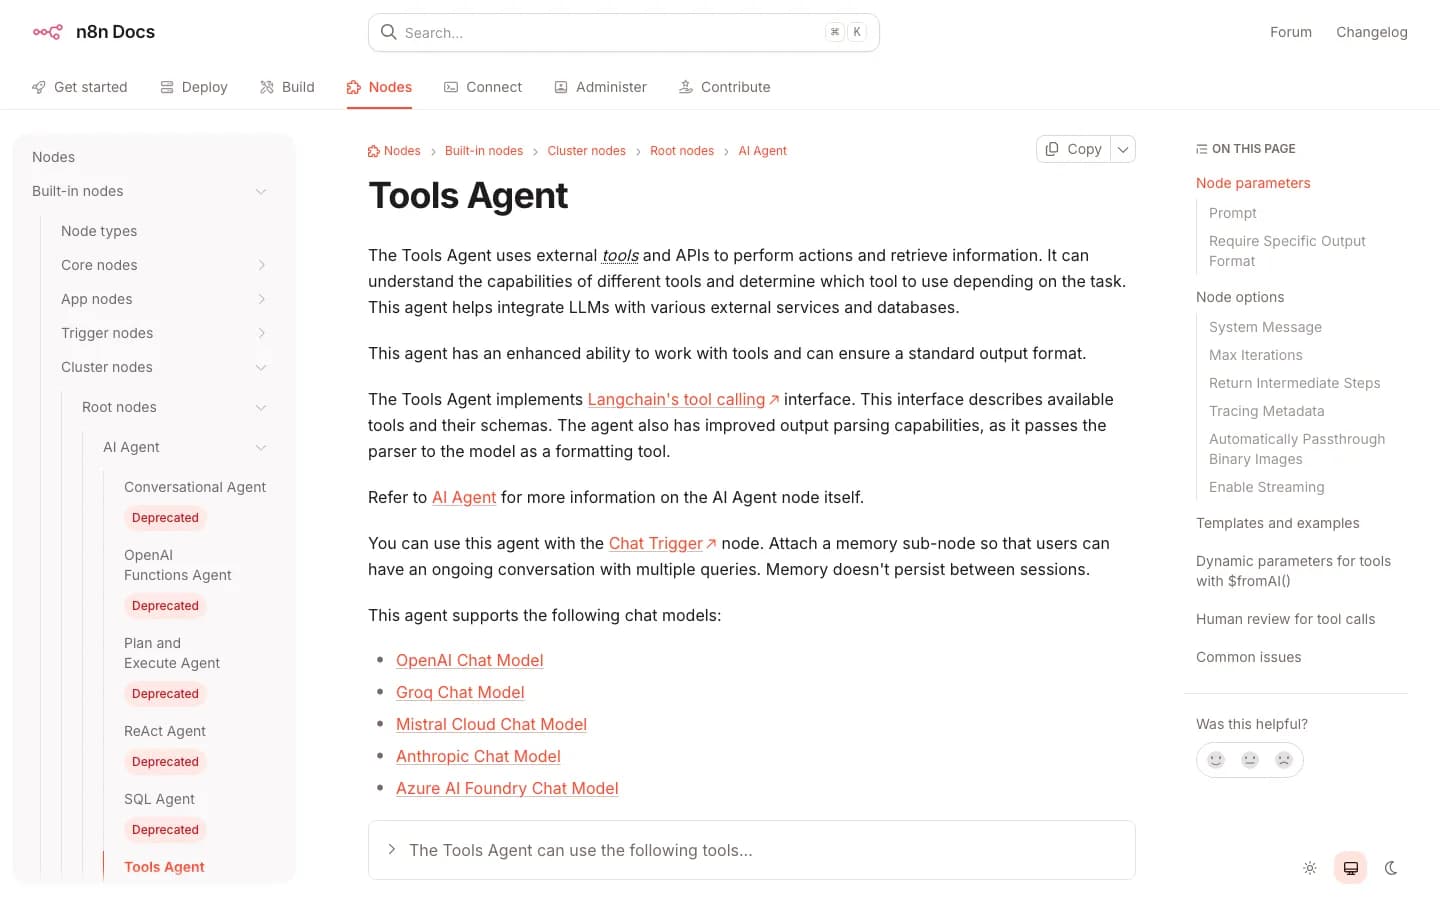Click breadcrumb Nodes puzzle icon
Screen dimensions: 1440x900
[374, 151]
